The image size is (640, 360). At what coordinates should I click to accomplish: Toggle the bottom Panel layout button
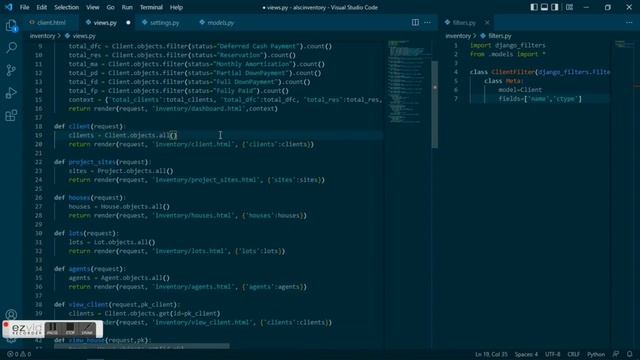(x=544, y=7)
